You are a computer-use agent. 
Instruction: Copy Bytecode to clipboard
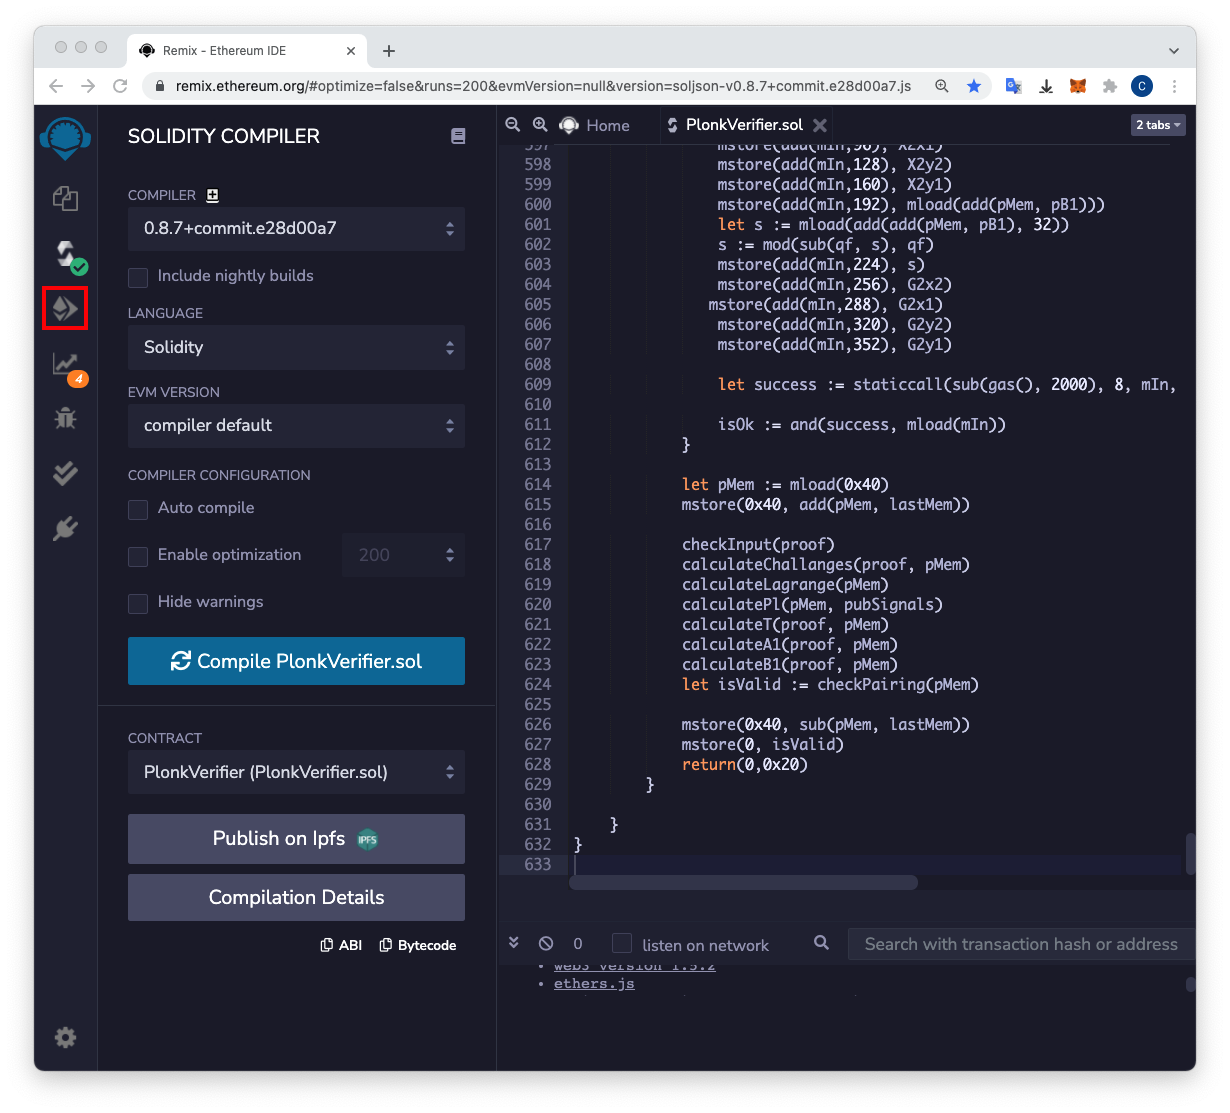[x=418, y=945]
